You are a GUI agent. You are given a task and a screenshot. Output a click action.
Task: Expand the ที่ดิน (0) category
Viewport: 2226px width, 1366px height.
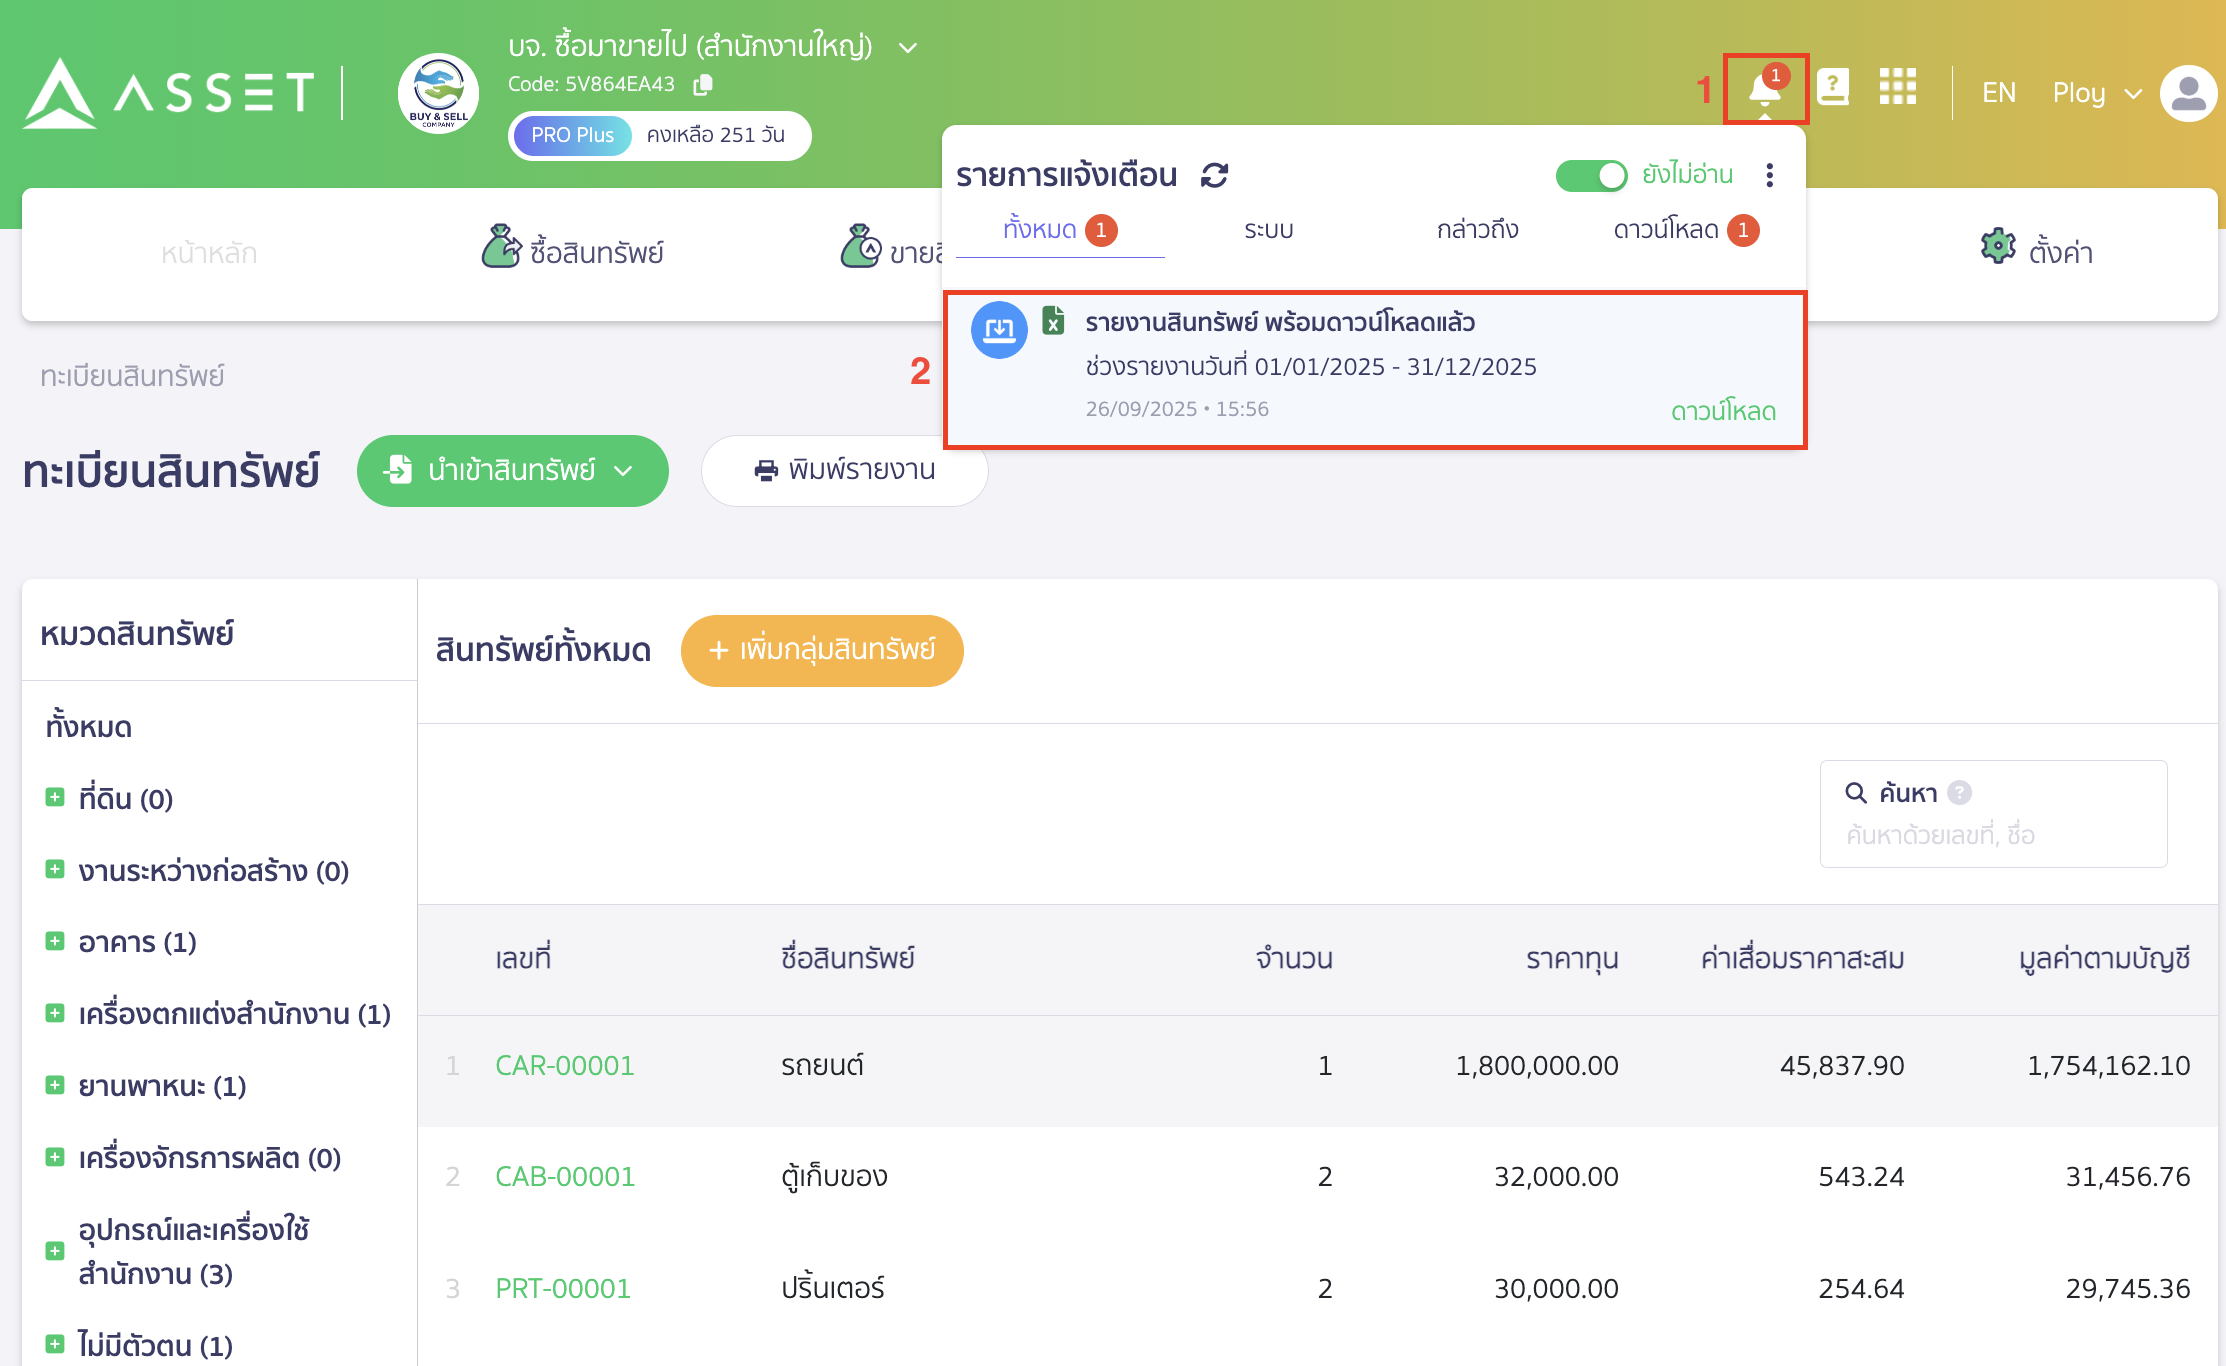tap(55, 796)
